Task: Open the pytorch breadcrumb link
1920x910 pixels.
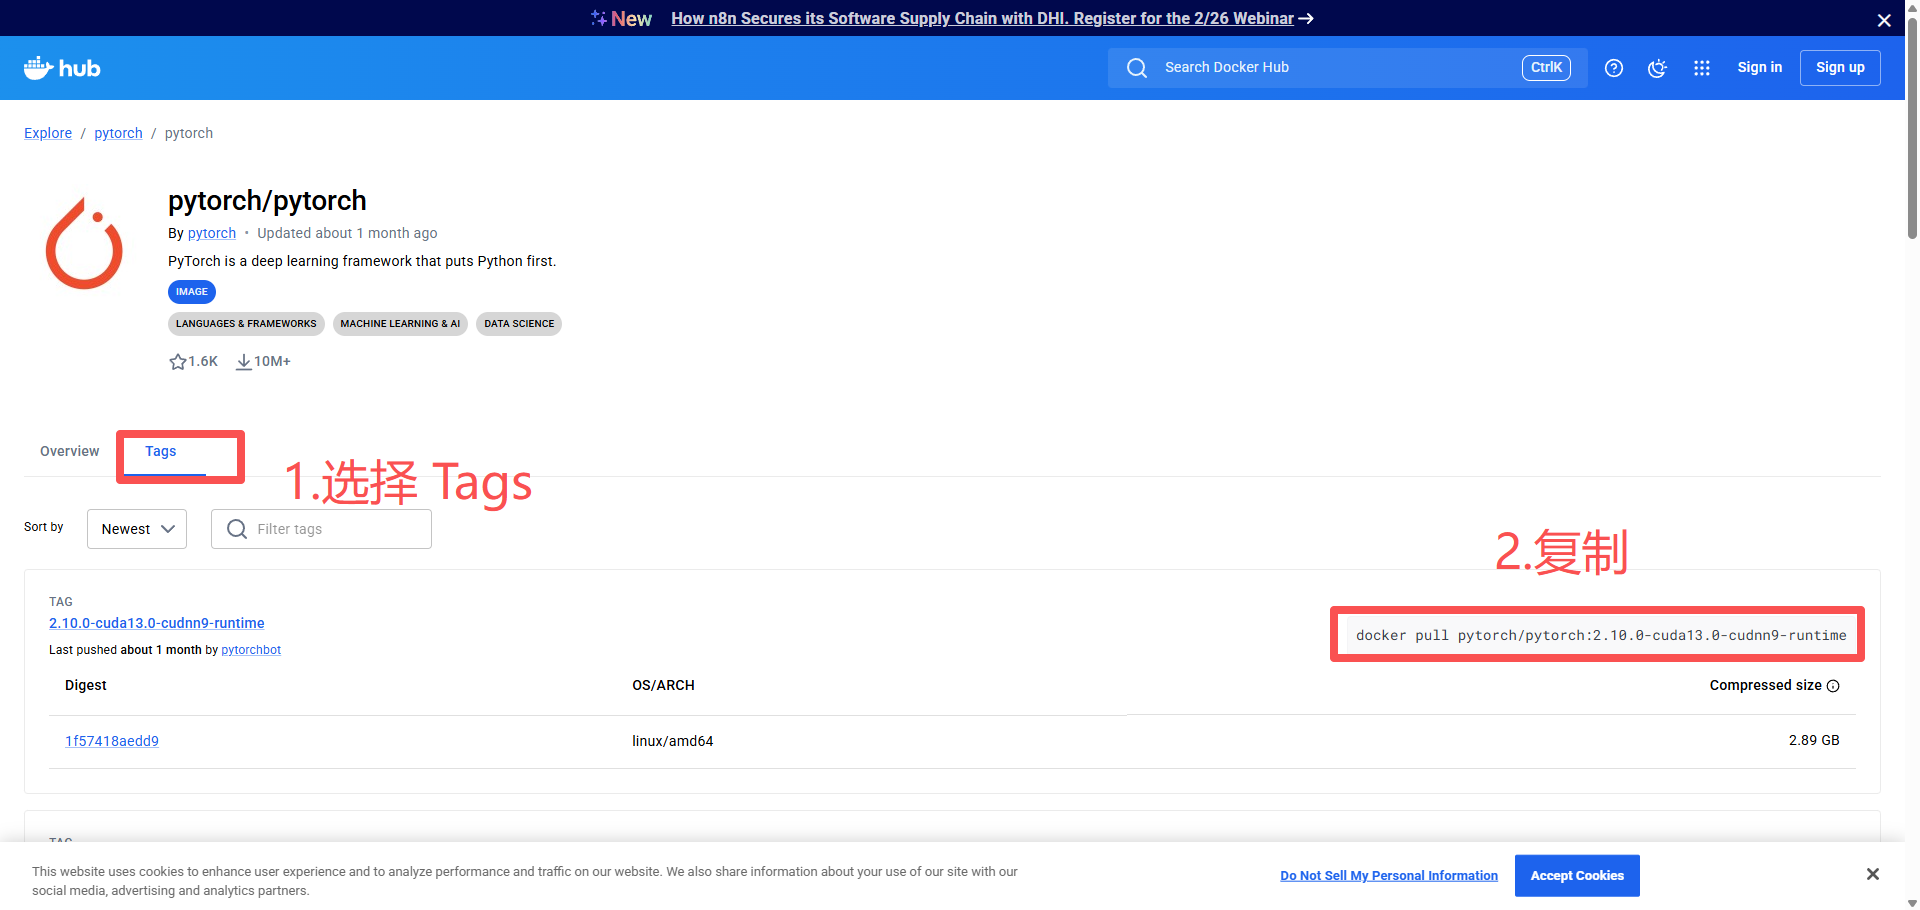Action: [x=118, y=133]
